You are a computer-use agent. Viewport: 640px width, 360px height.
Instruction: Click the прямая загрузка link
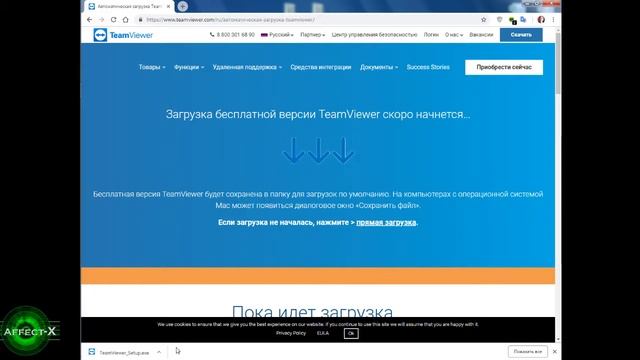coord(386,222)
